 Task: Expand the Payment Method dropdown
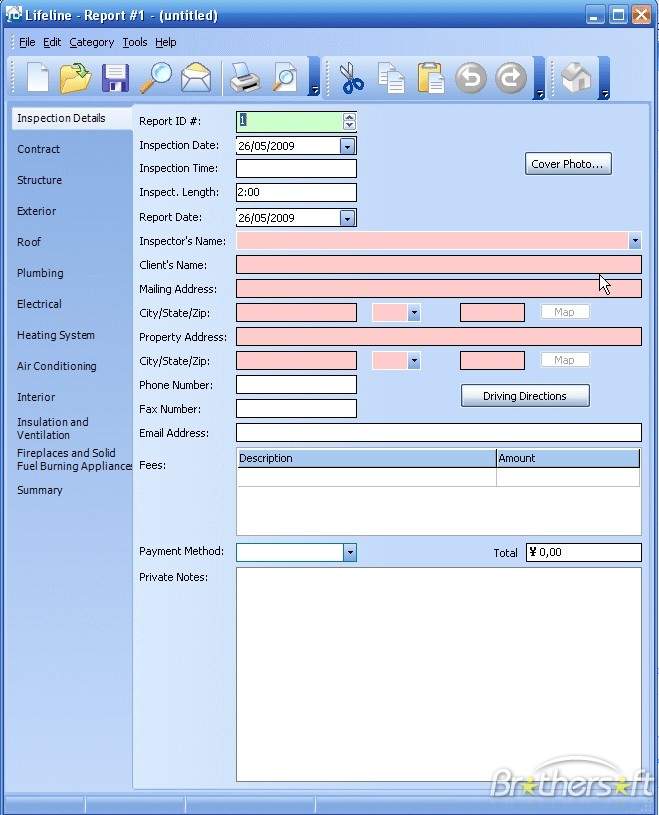click(x=350, y=552)
